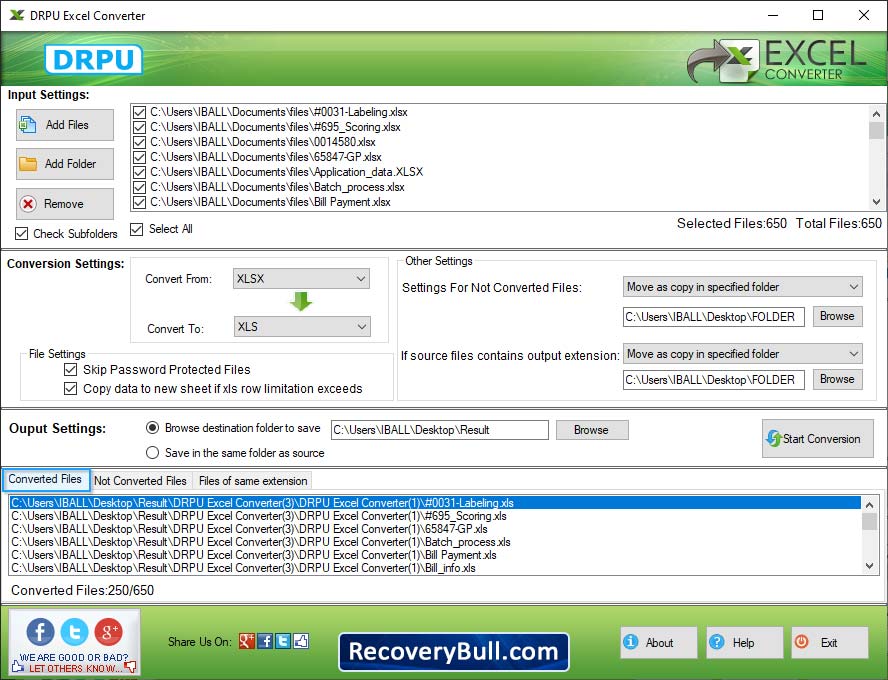Switch to the Not Converted Files tab
This screenshot has width=888, height=680.
coord(140,481)
